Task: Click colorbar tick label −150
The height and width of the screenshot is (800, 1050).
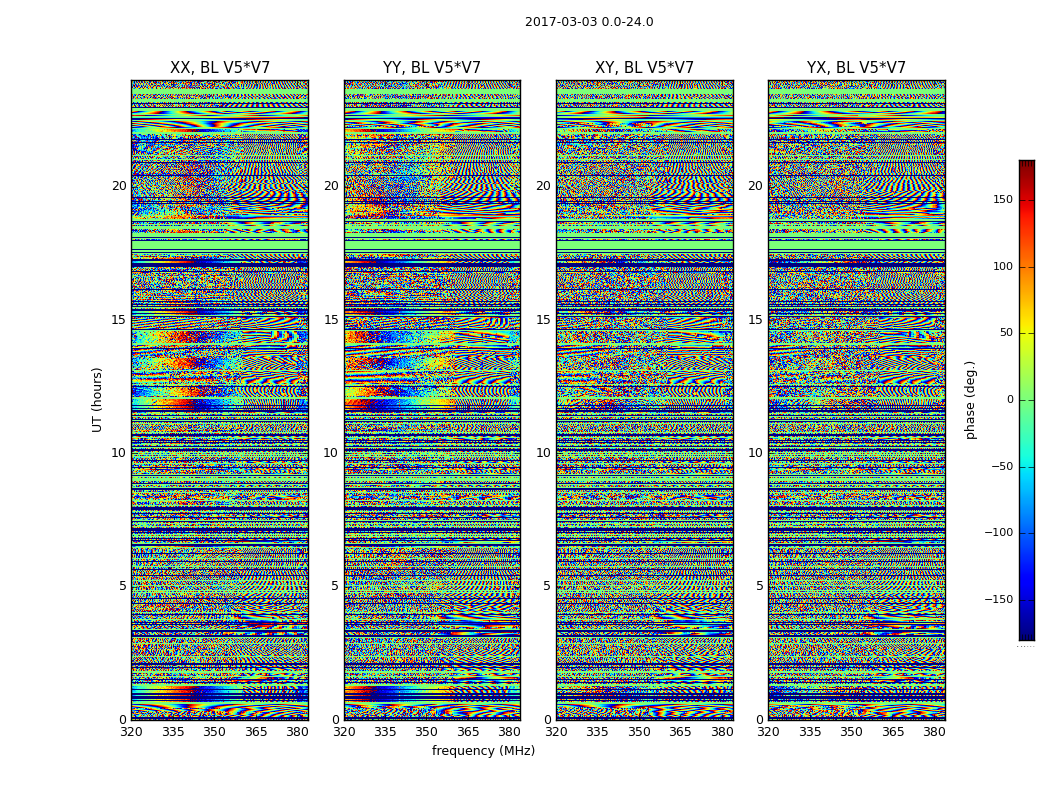Action: pos(998,600)
